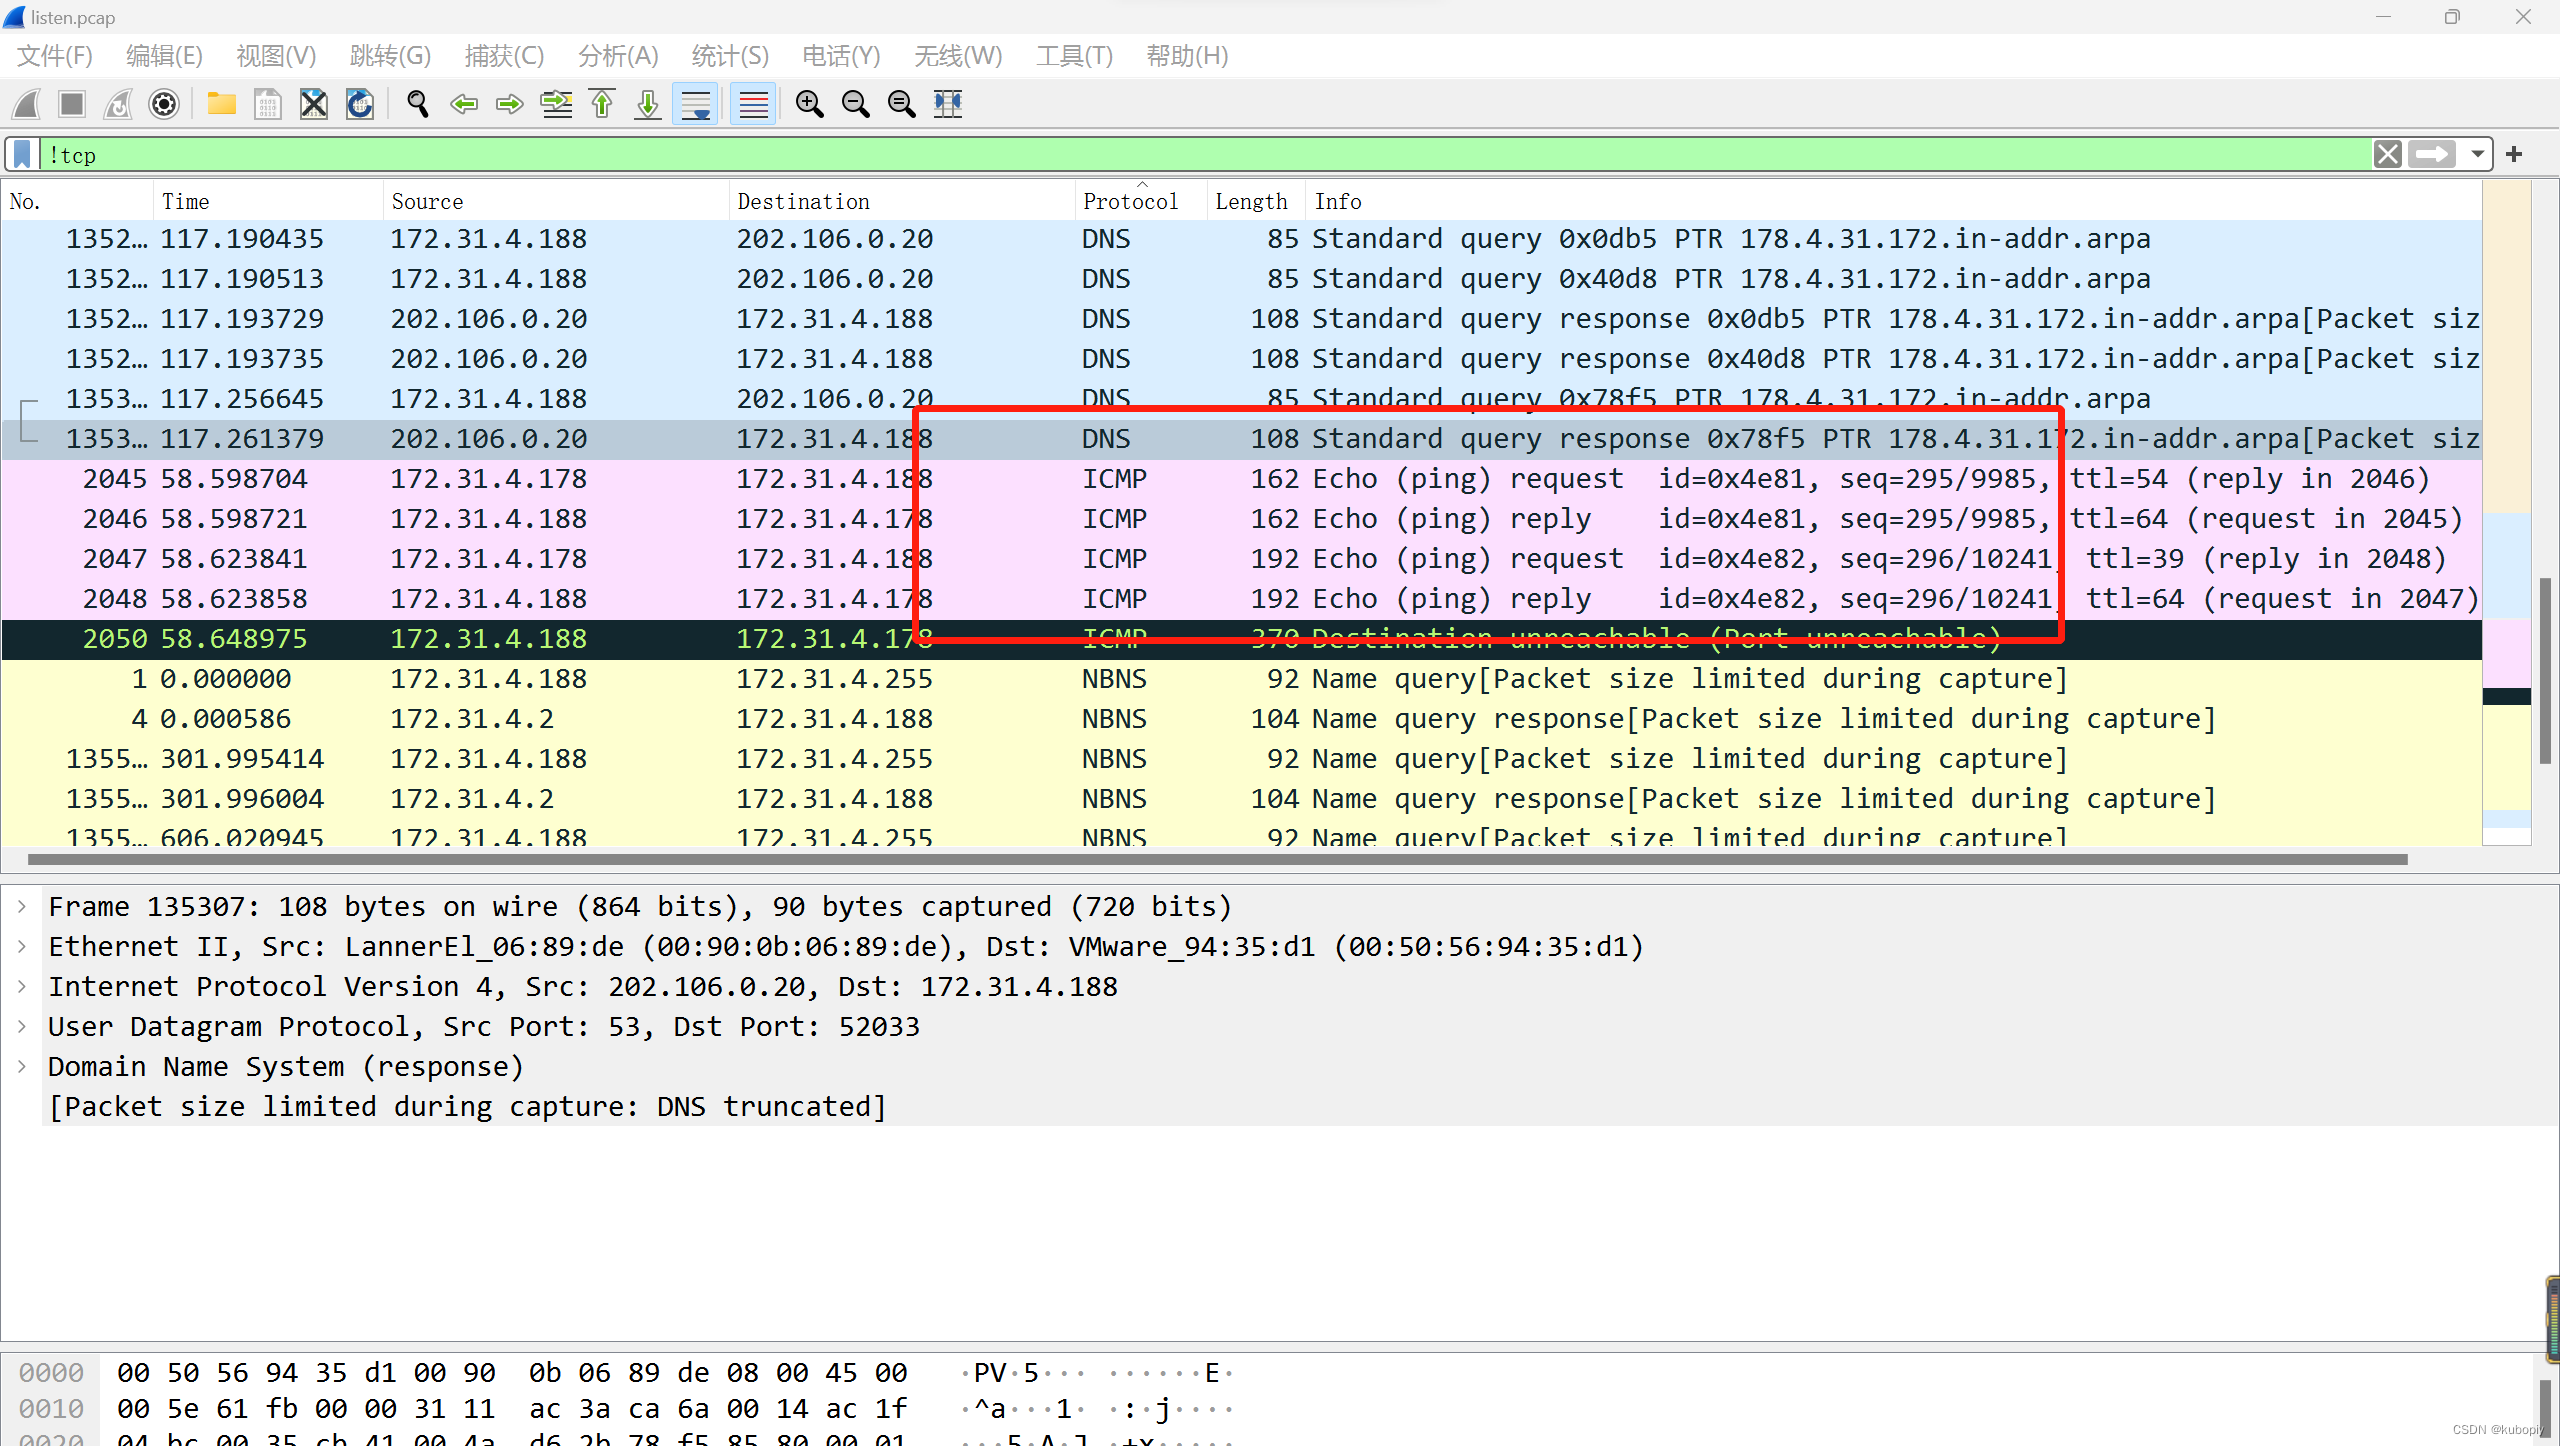Open the 帮助(H) menu

[1187, 56]
